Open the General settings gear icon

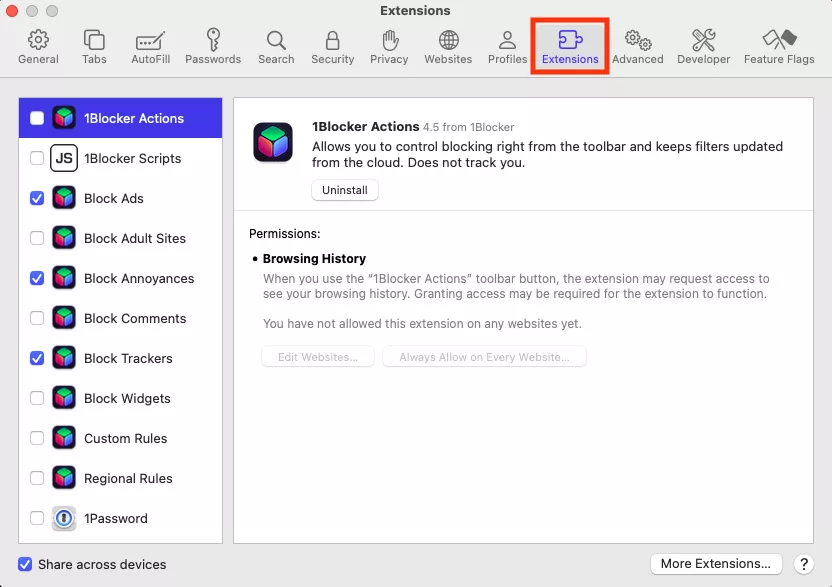[x=38, y=40]
